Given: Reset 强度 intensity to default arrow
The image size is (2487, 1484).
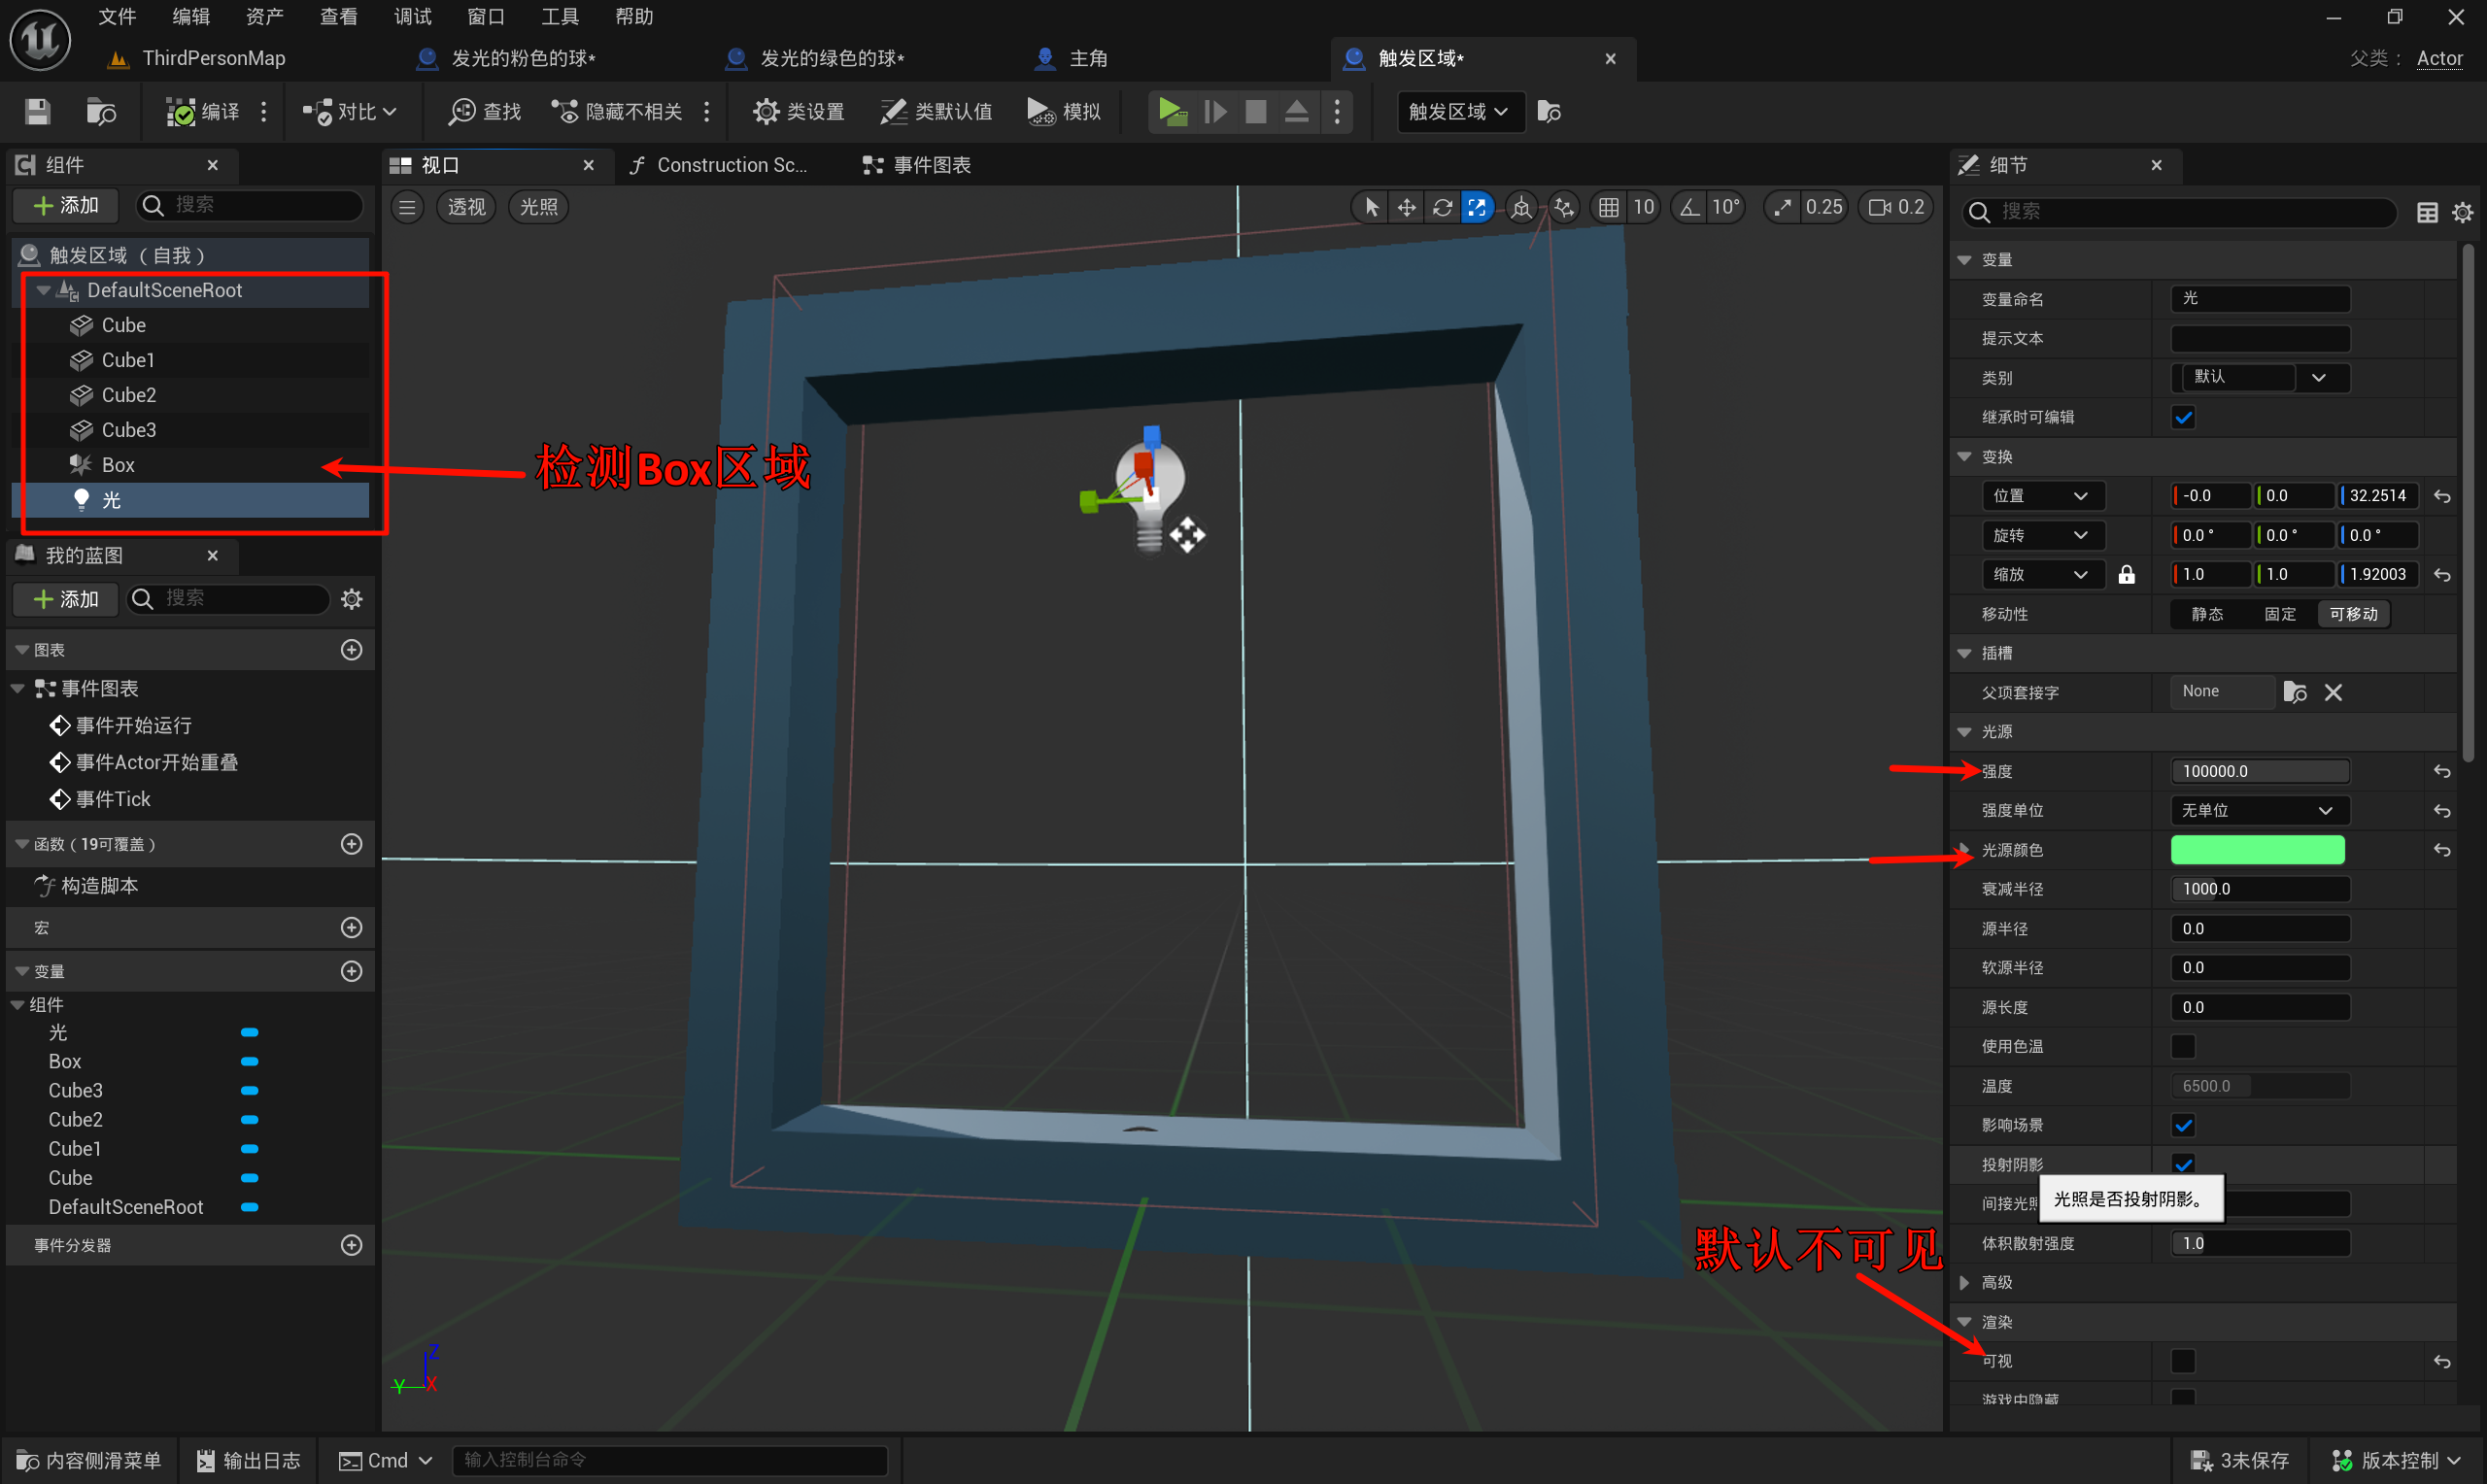Looking at the screenshot, I should click(x=2442, y=771).
